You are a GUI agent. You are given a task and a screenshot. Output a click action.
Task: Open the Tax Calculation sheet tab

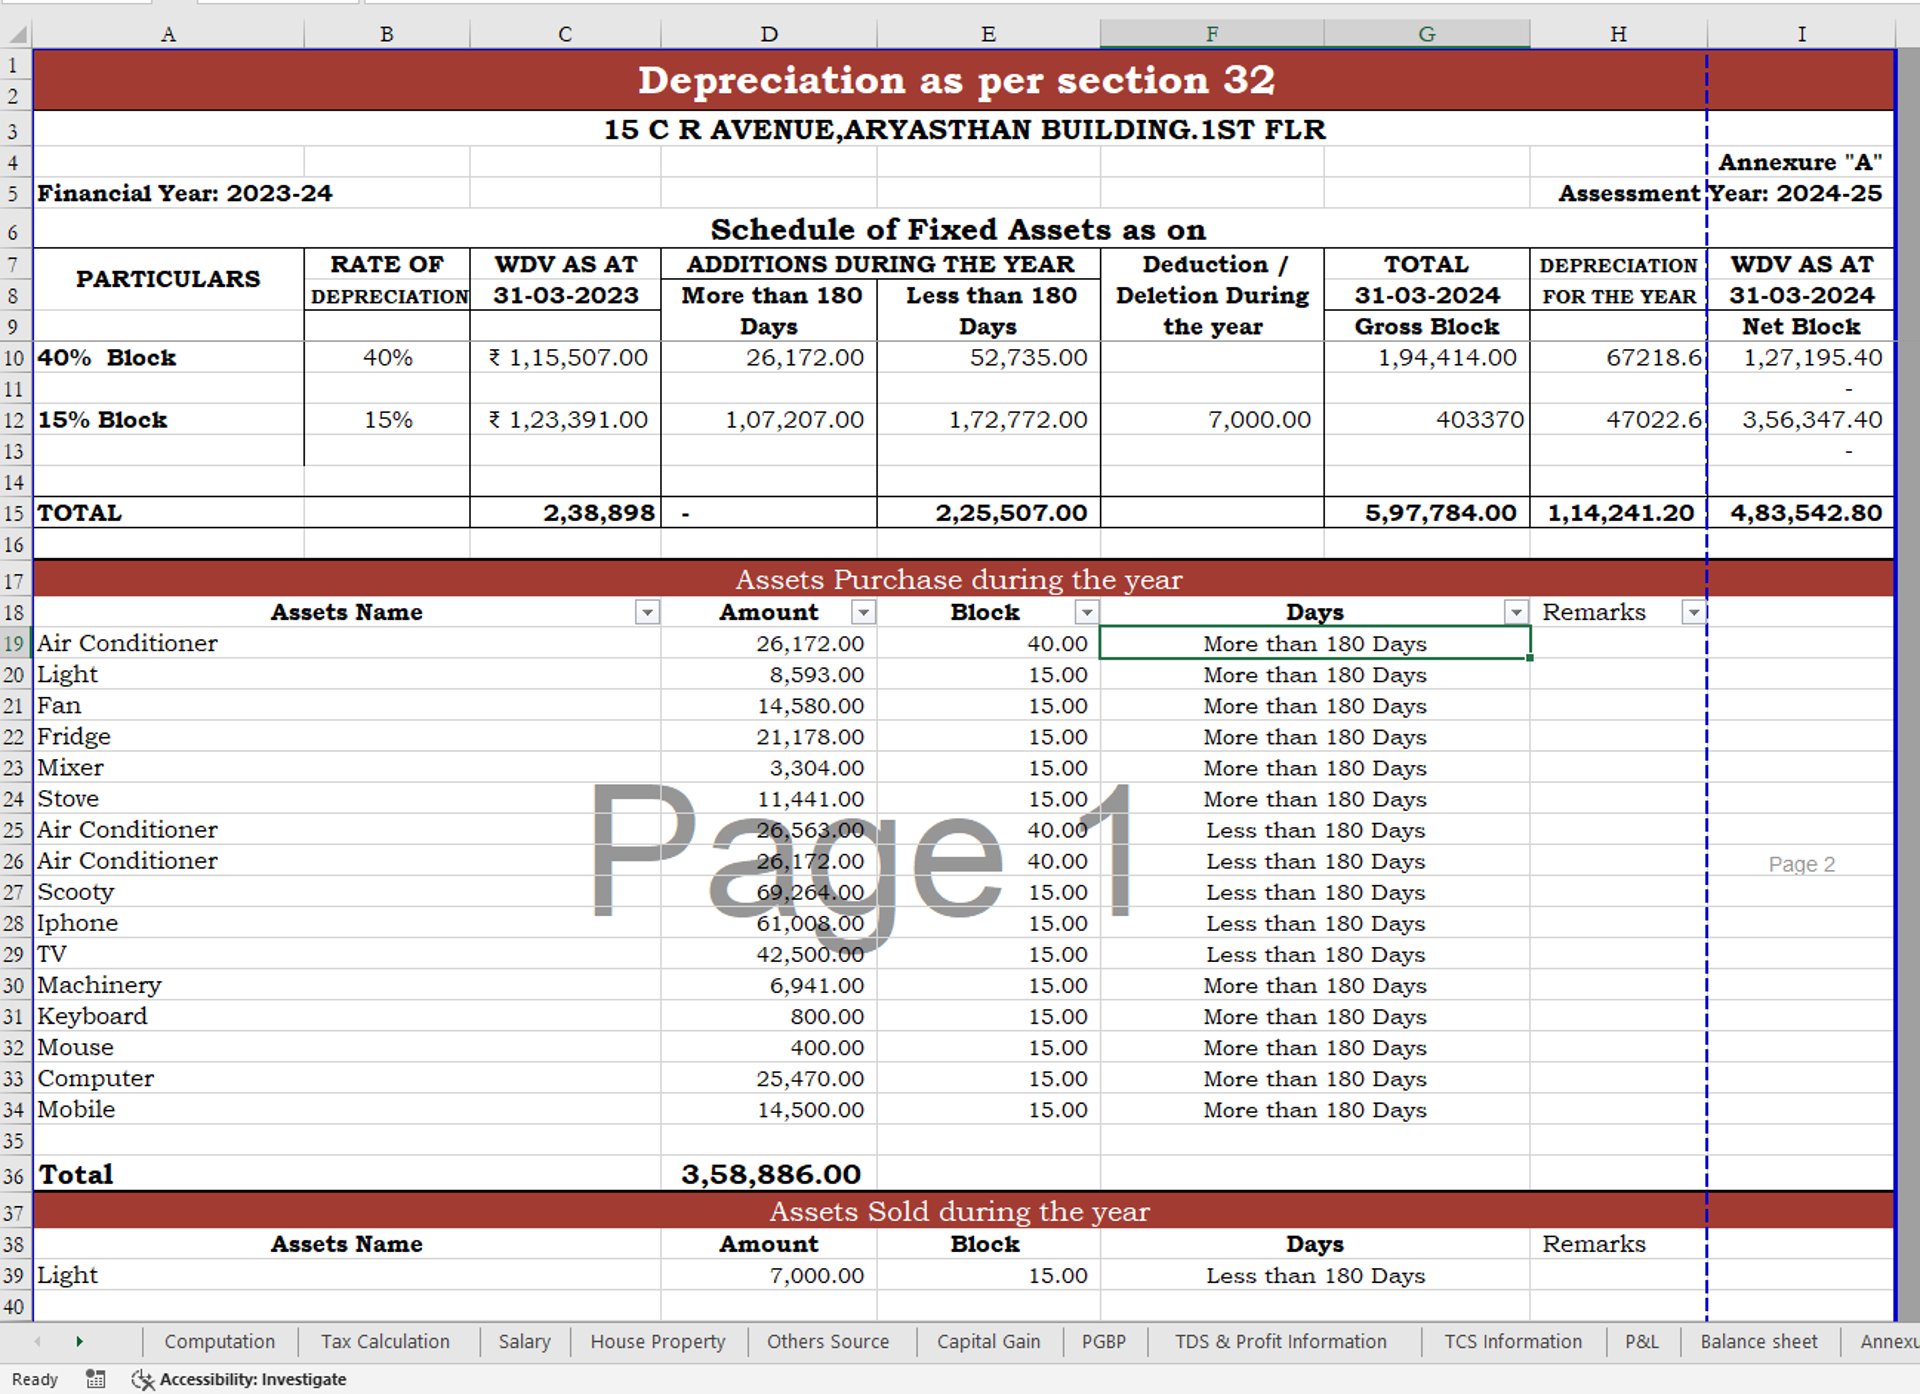(x=385, y=1341)
